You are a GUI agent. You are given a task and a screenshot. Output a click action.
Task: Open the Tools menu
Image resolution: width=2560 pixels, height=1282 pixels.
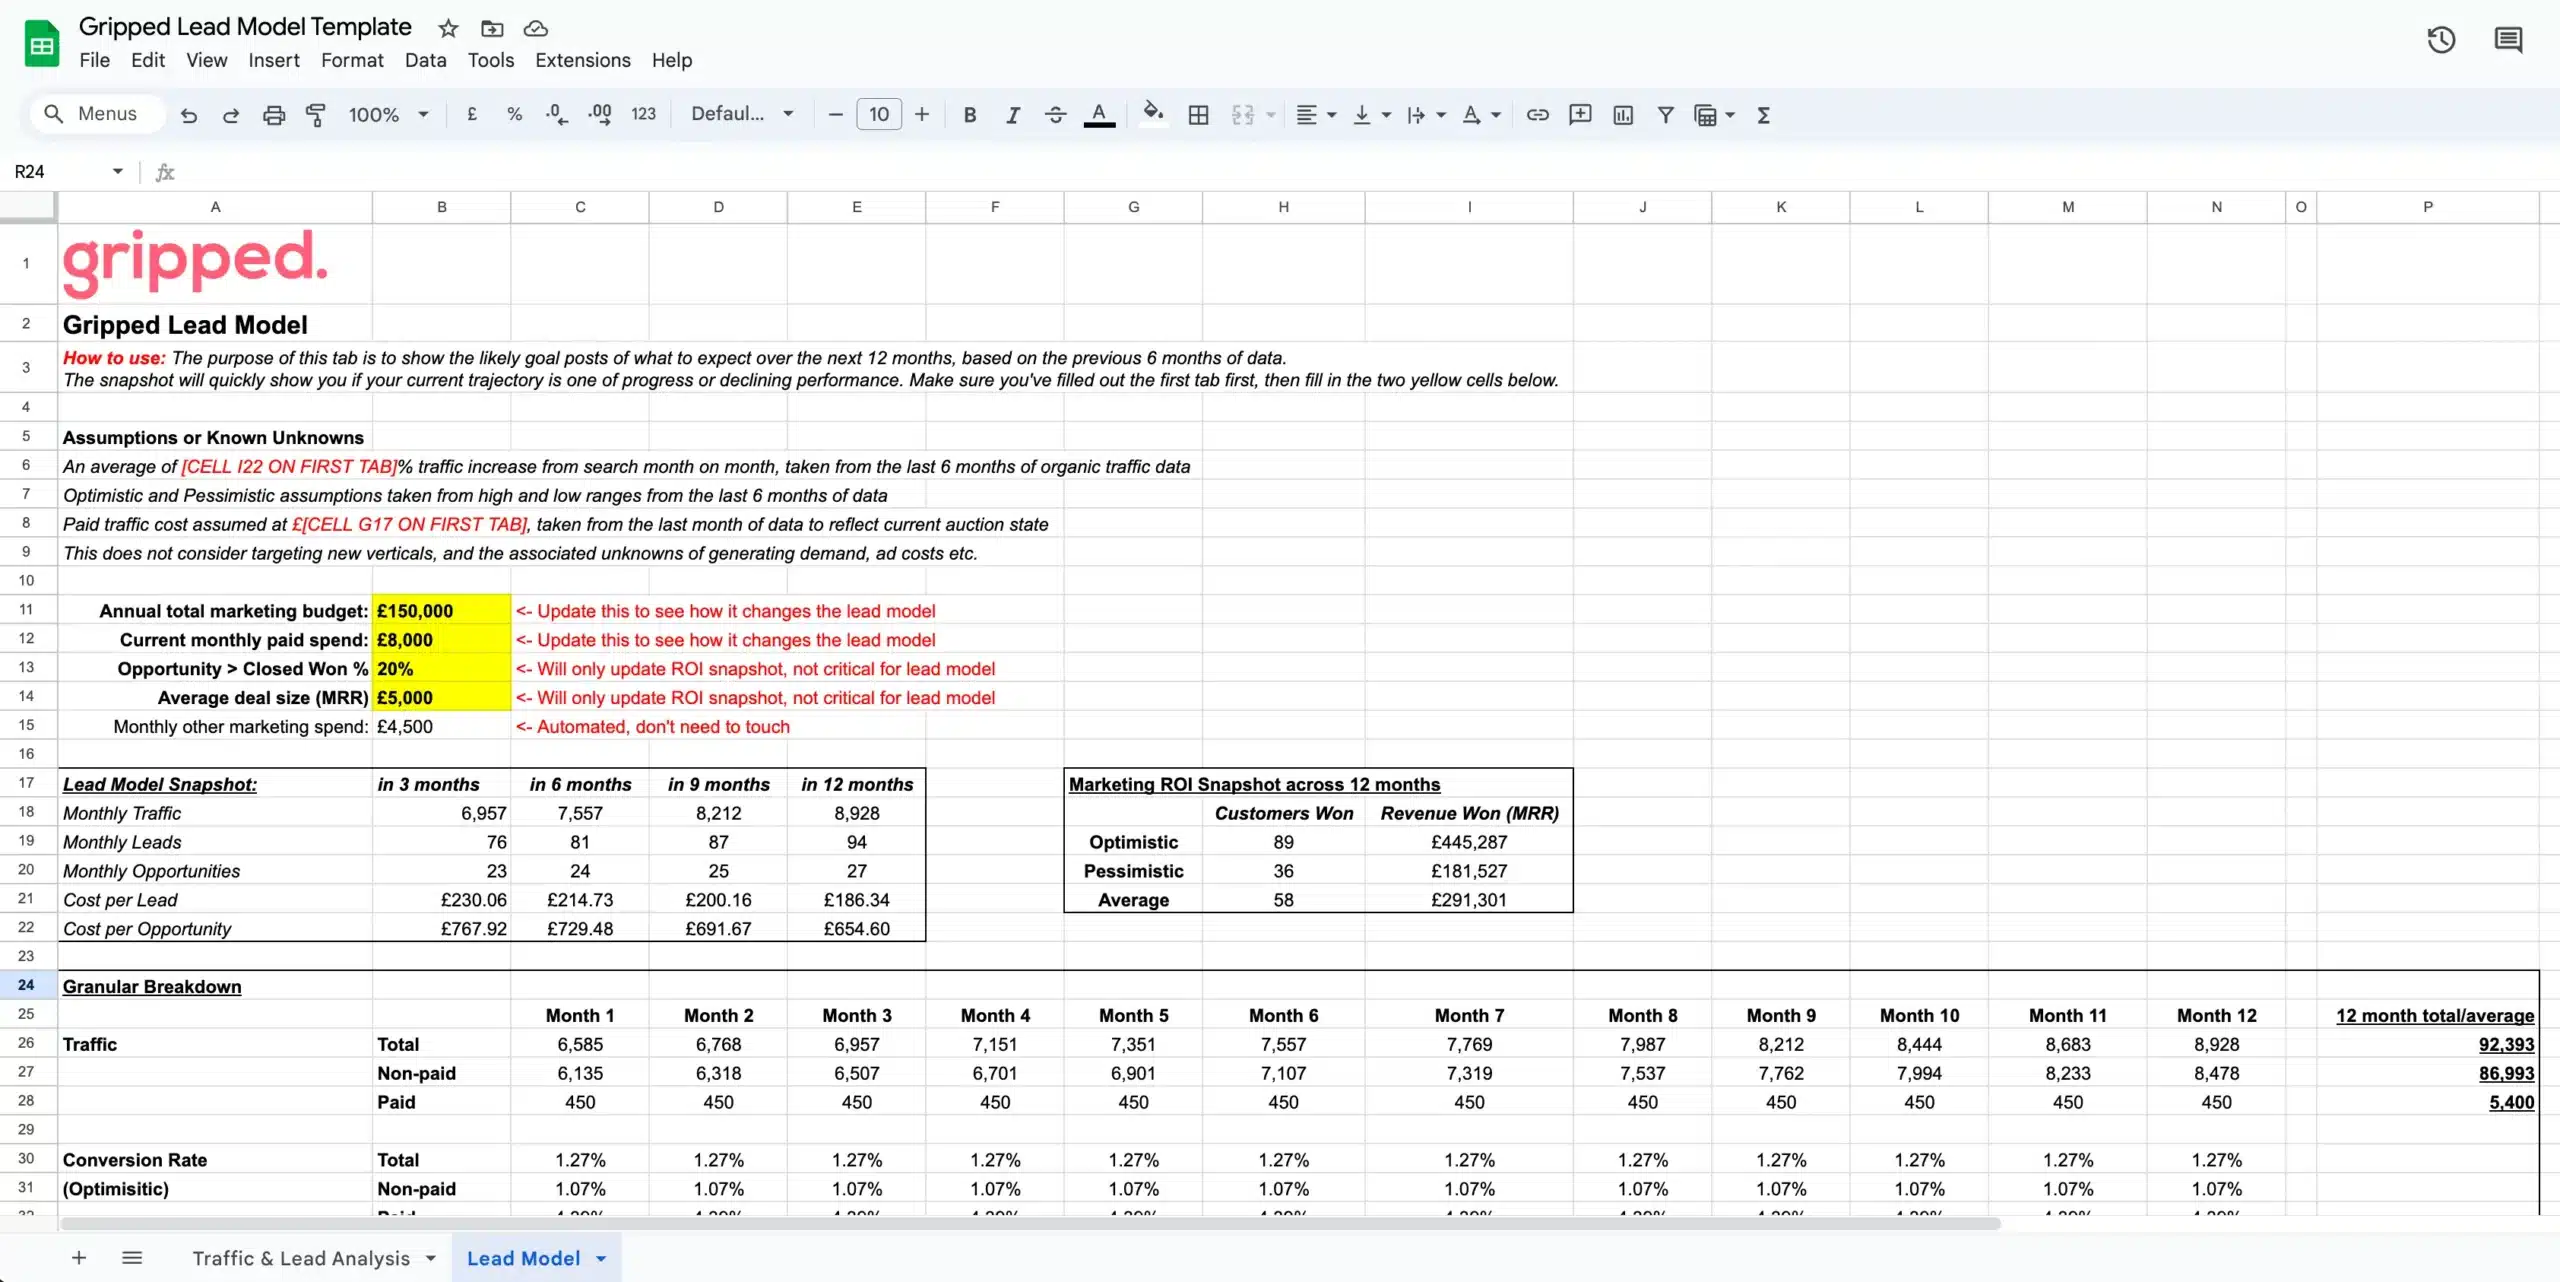(x=491, y=60)
